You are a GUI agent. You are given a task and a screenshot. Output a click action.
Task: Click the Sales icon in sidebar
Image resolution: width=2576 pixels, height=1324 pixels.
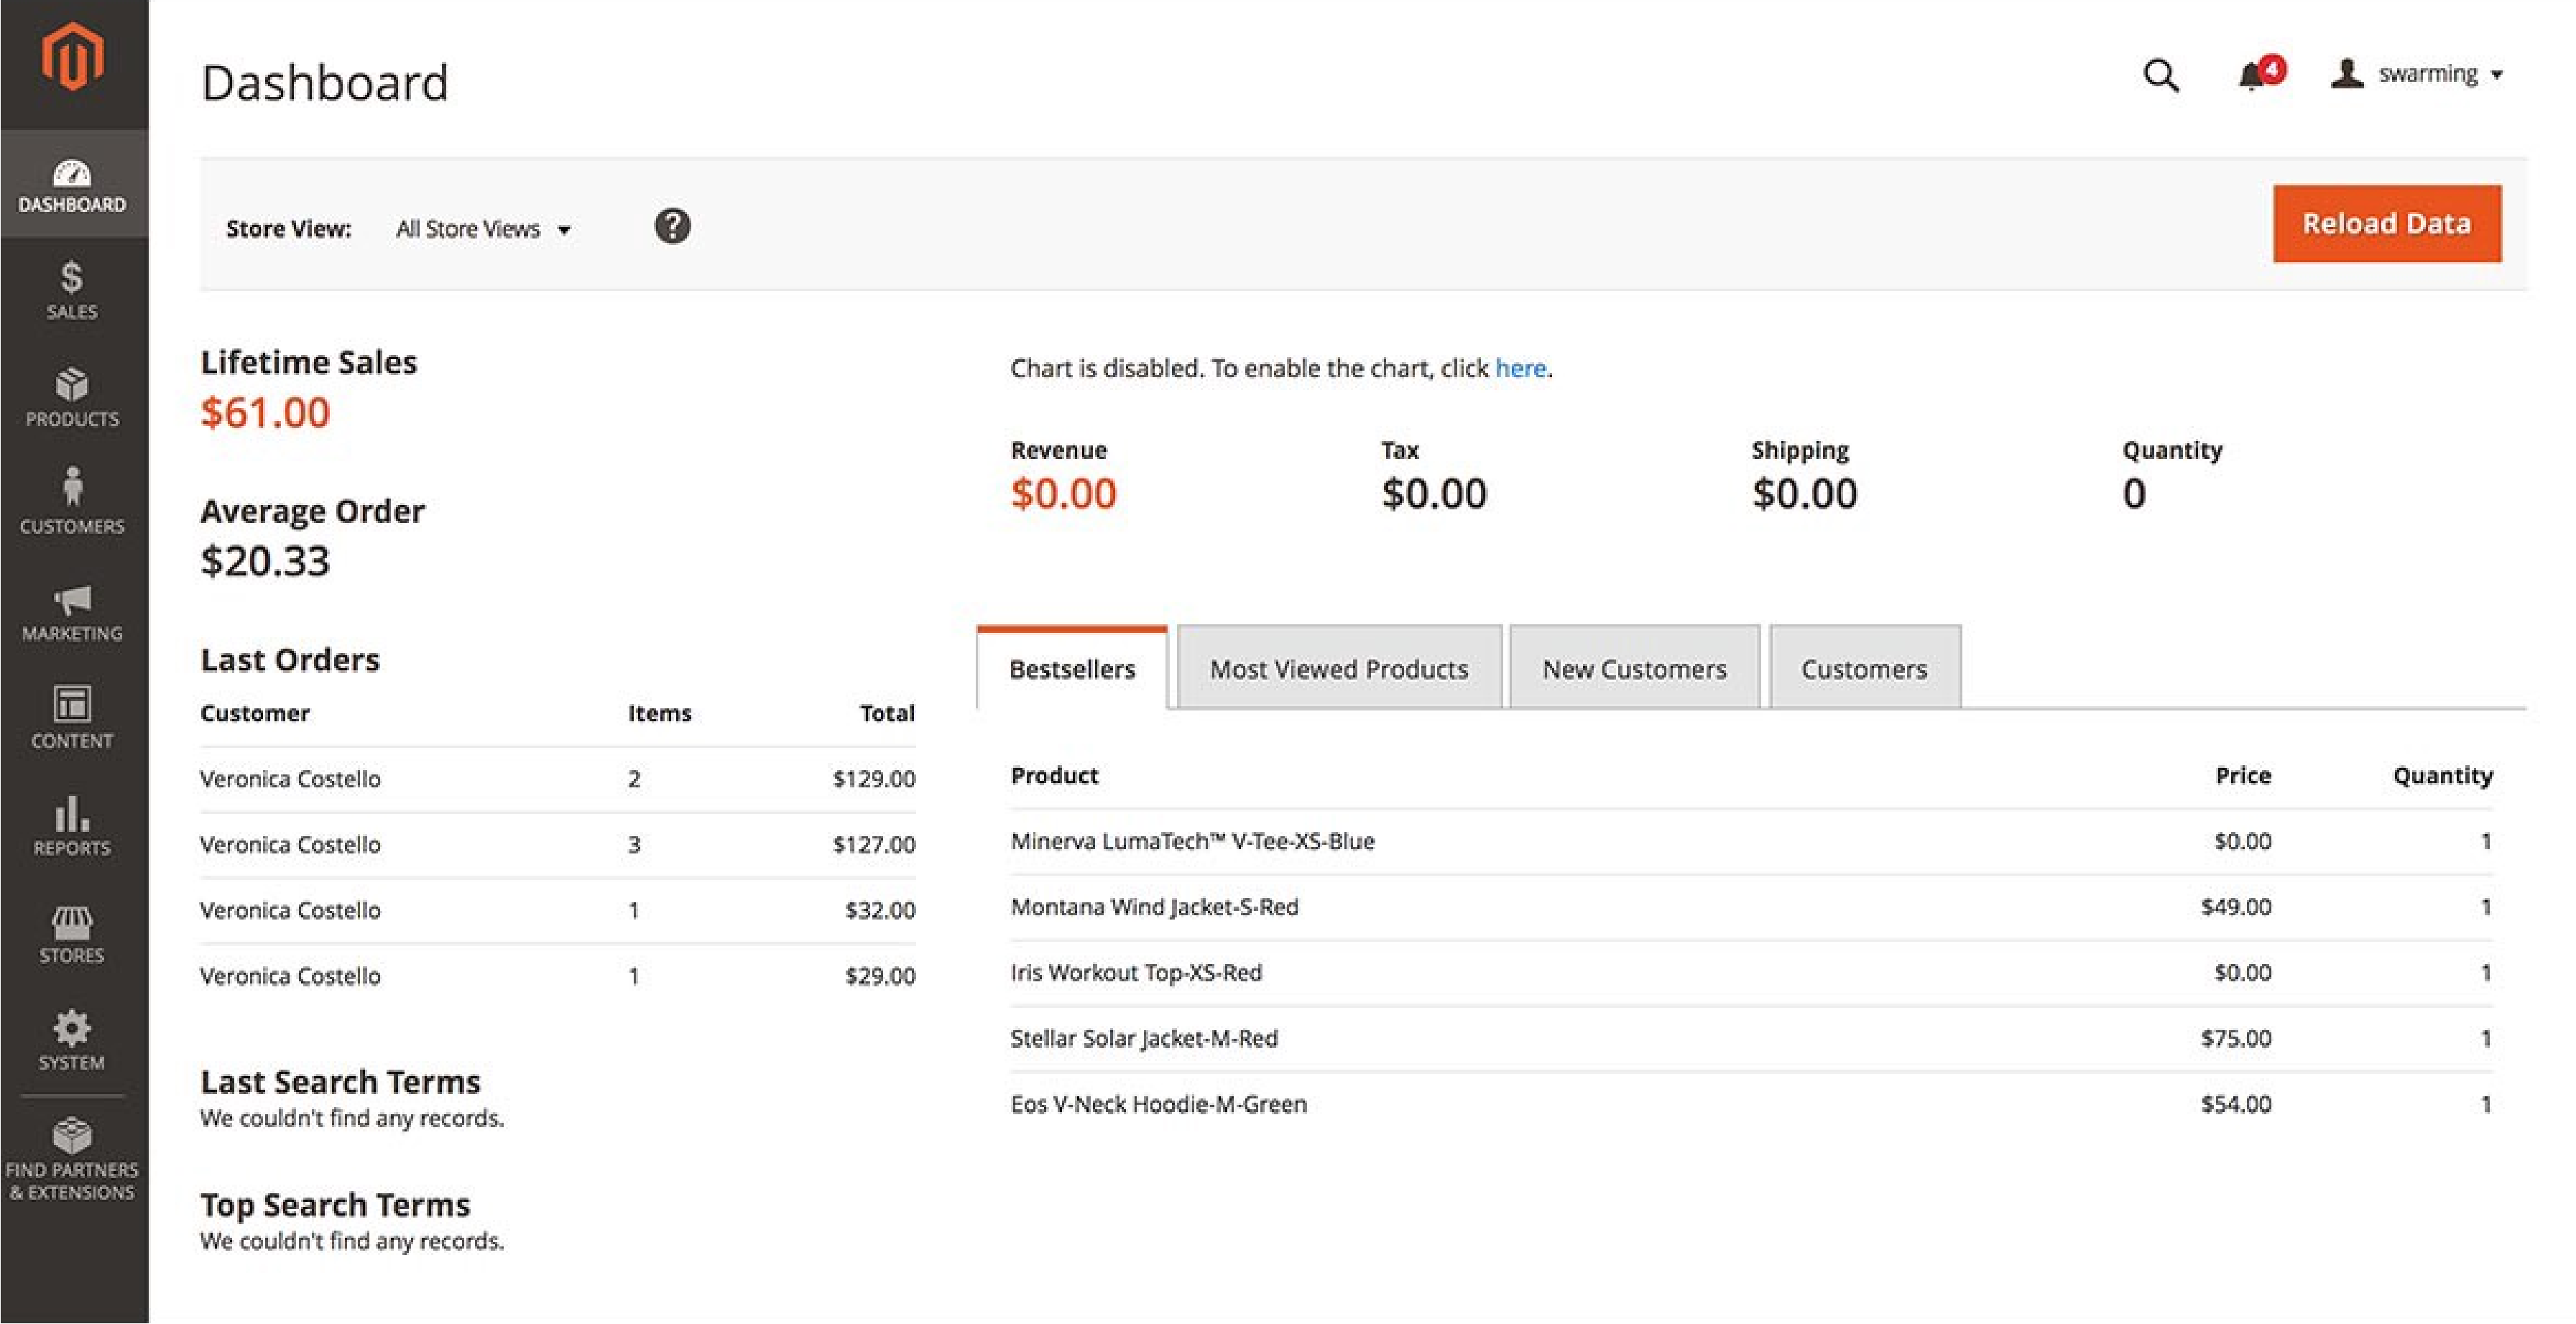click(73, 290)
